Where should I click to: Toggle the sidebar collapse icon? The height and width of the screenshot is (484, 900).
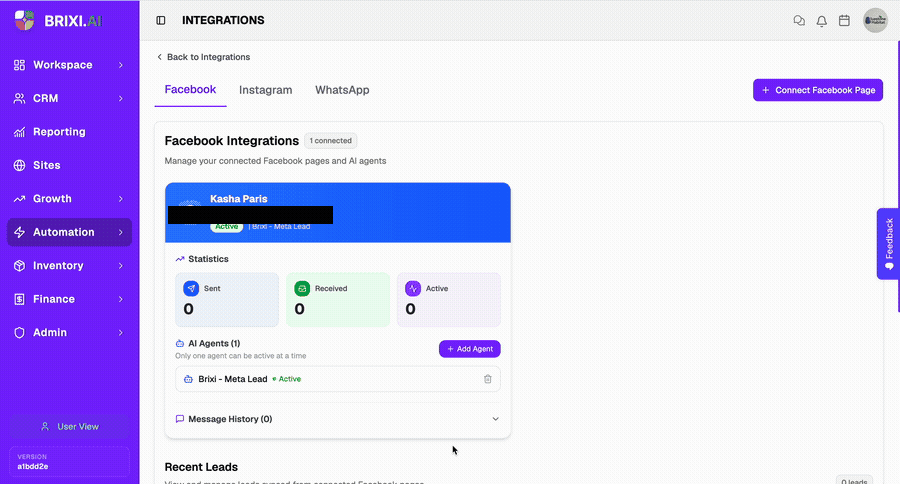[161, 20]
